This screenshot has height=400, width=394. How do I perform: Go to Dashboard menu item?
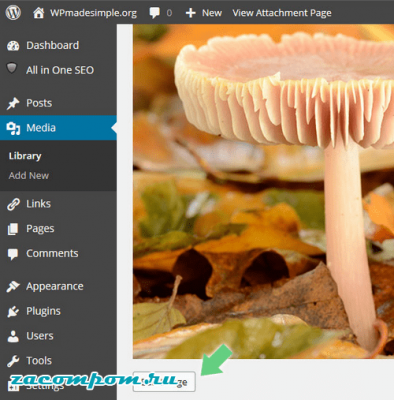click(x=53, y=45)
